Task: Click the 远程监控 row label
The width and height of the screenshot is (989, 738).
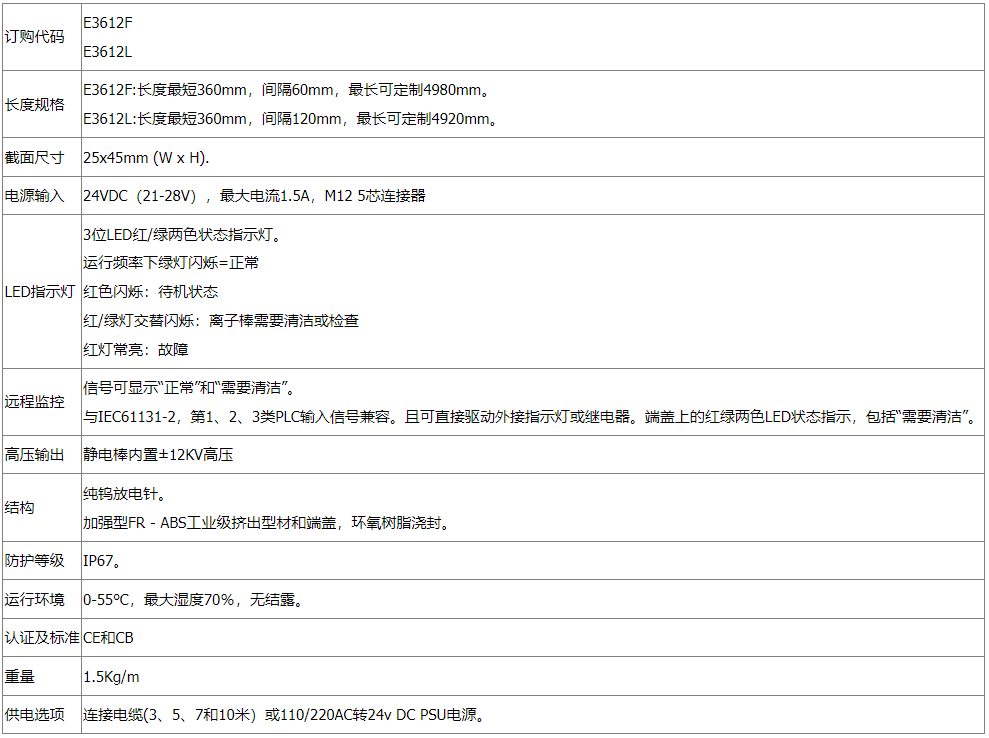Action: point(35,402)
